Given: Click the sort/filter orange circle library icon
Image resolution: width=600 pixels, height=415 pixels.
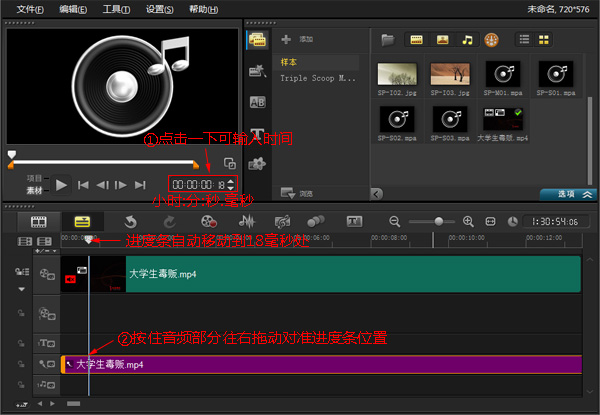Looking at the screenshot, I should coord(491,39).
